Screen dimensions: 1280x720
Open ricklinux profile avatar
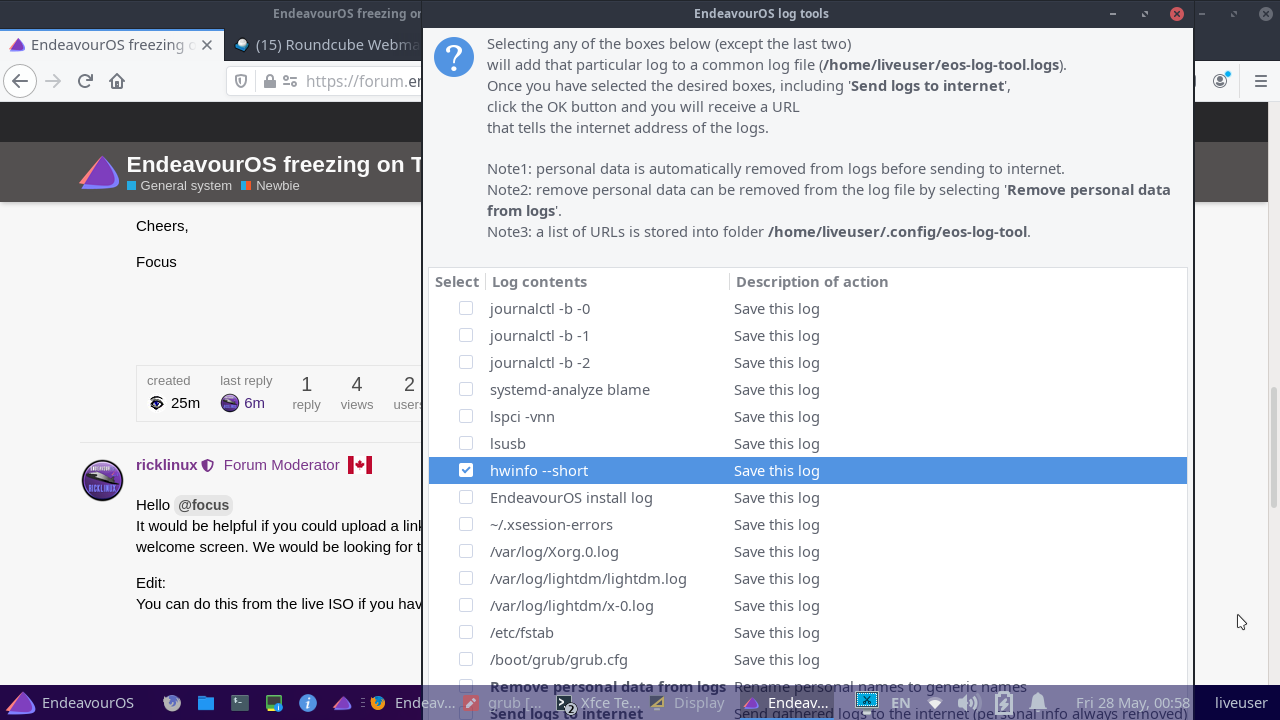point(102,481)
